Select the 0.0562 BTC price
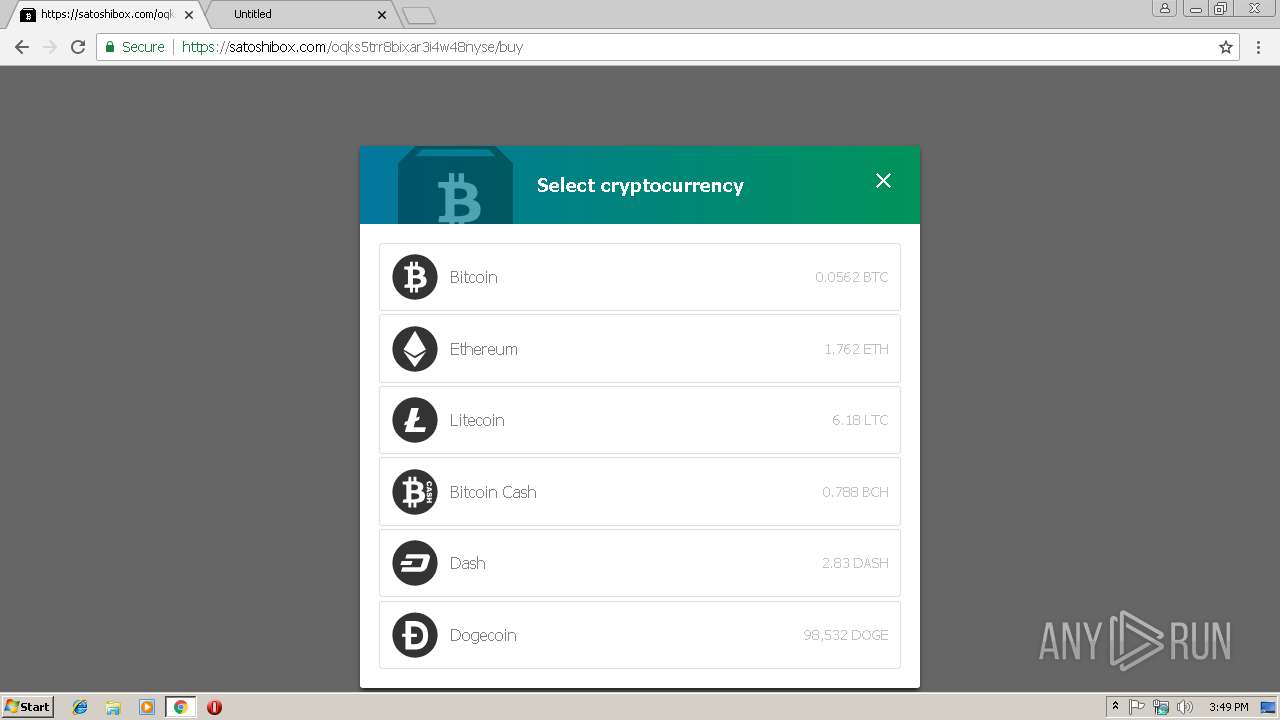Screen dimensions: 1280x720 851,277
